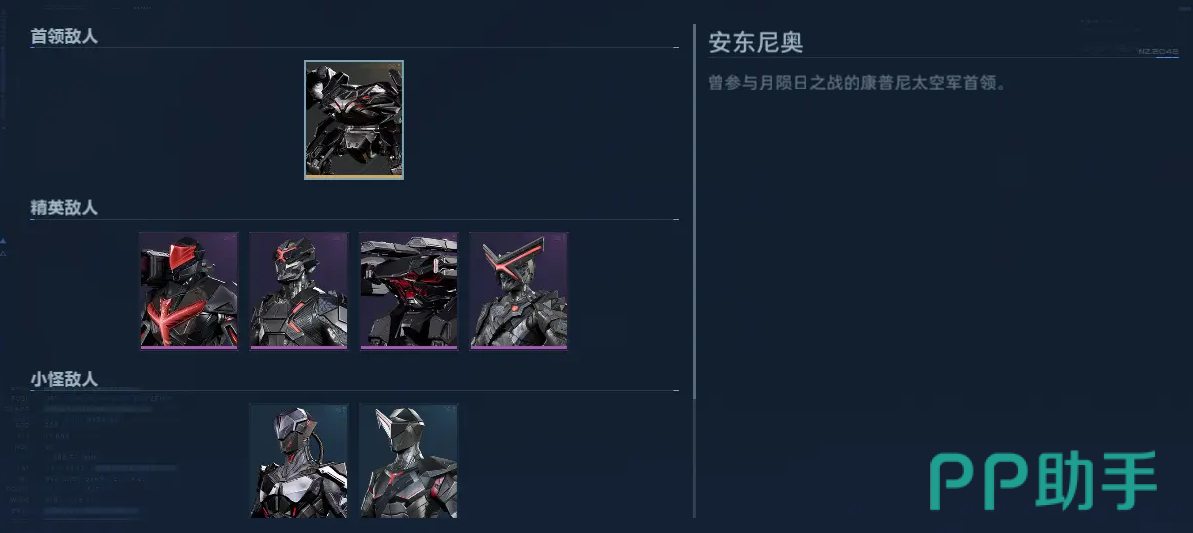This screenshot has width=1193, height=533.
Task: Select the heavy mech elite with twin cannons
Action: coord(409,291)
